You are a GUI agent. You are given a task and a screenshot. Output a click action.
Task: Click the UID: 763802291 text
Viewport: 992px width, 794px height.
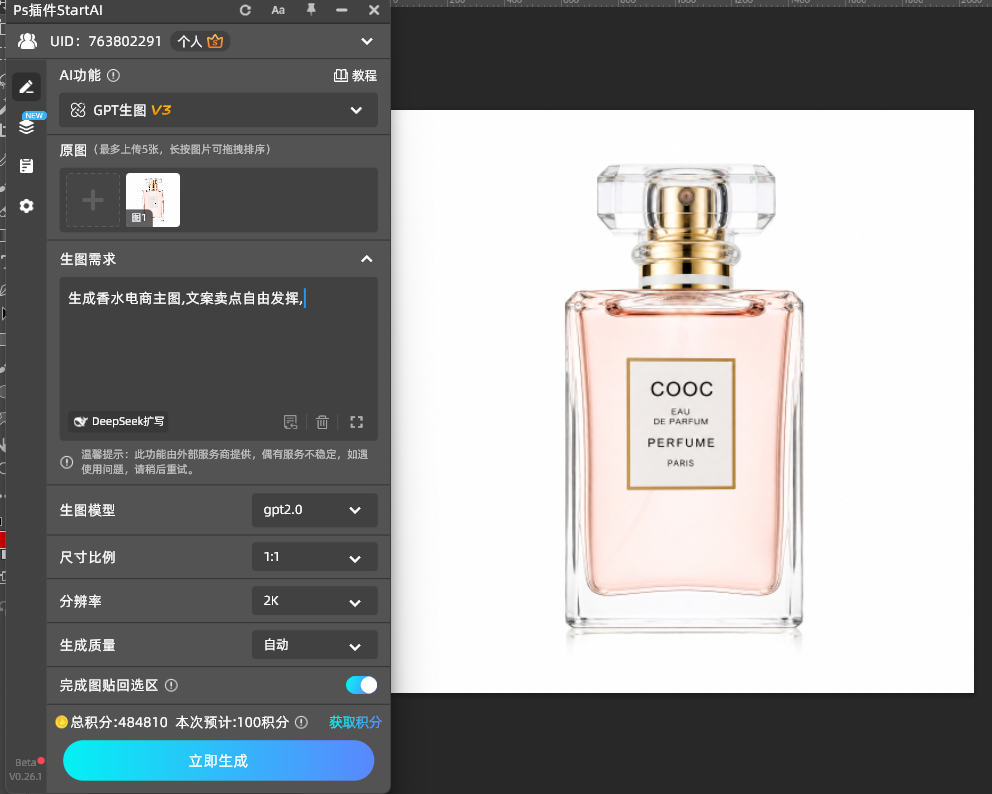106,41
